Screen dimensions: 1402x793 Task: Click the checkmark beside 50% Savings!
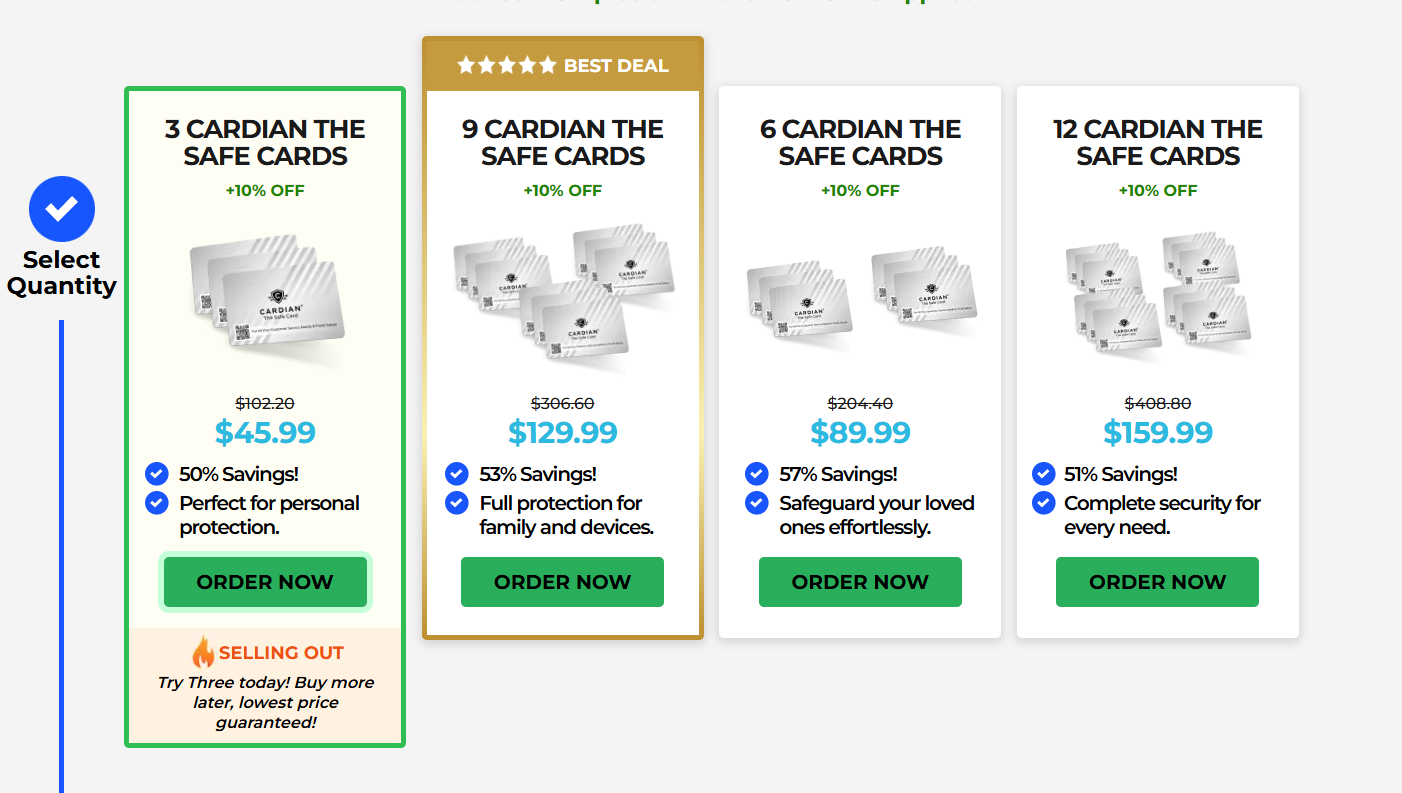click(156, 473)
